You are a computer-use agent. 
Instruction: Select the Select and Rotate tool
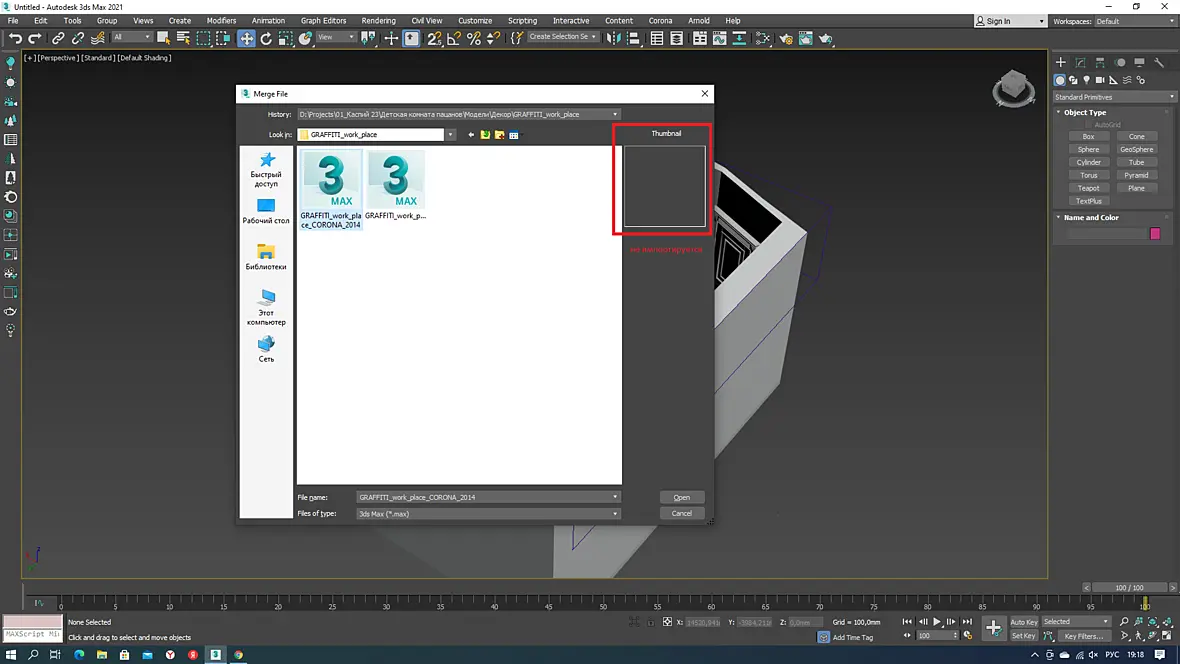coord(266,38)
